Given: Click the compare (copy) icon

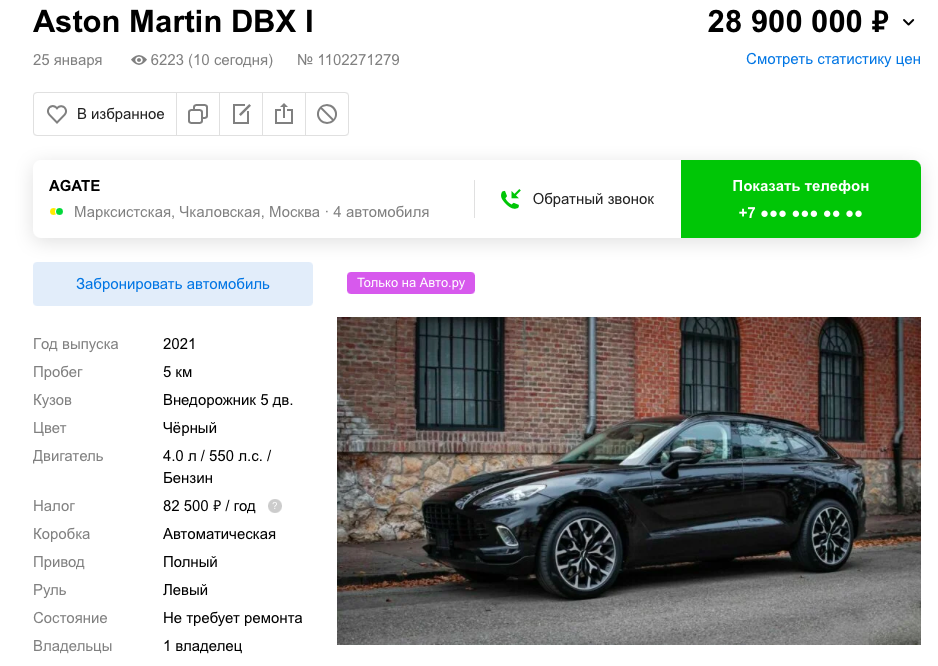Looking at the screenshot, I should (198, 114).
